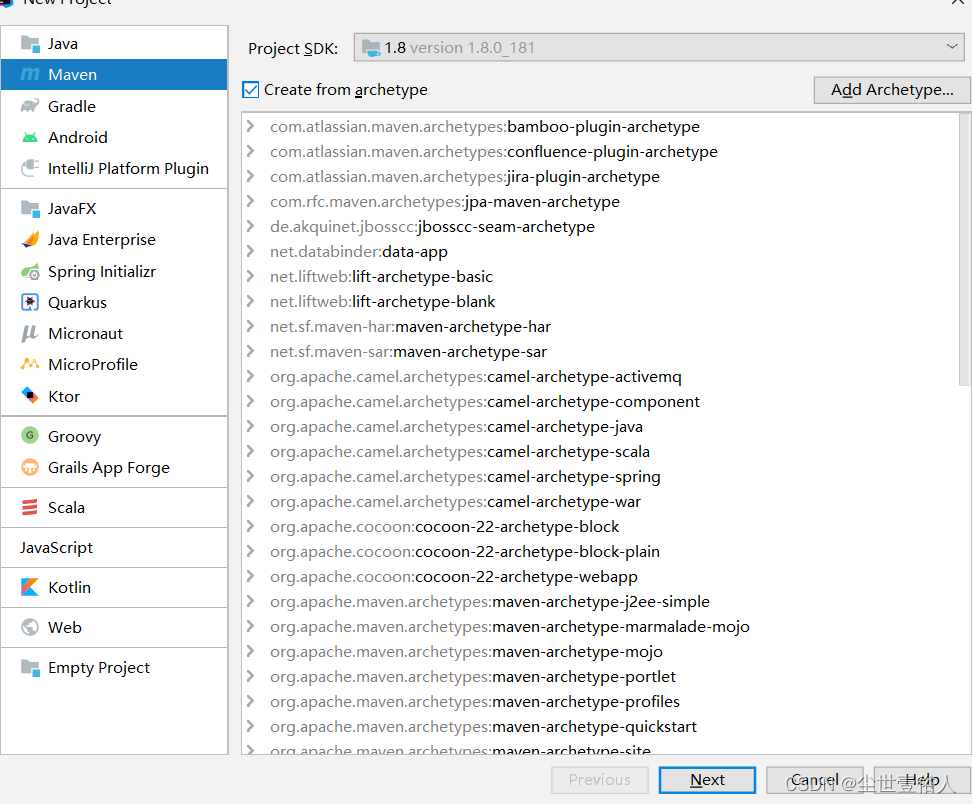972x804 pixels.
Task: Click the Gradle elephant icon
Action: tap(30, 106)
